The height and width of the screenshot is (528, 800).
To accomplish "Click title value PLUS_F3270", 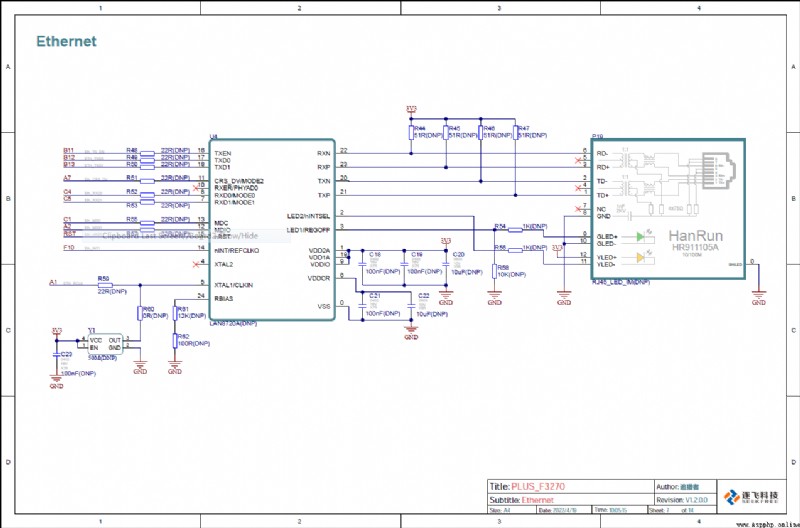I will pos(538,487).
